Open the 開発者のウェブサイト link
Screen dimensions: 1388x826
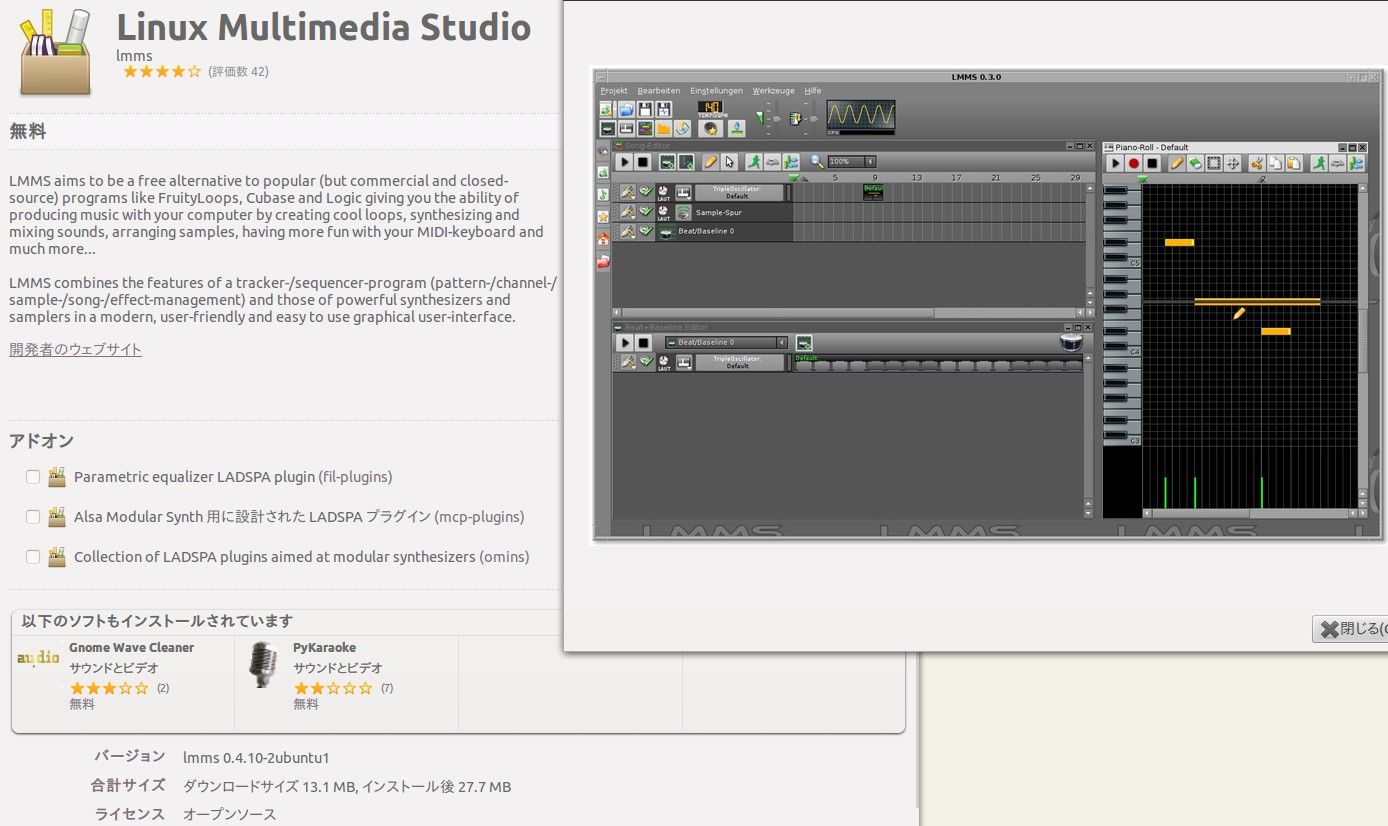(x=75, y=349)
